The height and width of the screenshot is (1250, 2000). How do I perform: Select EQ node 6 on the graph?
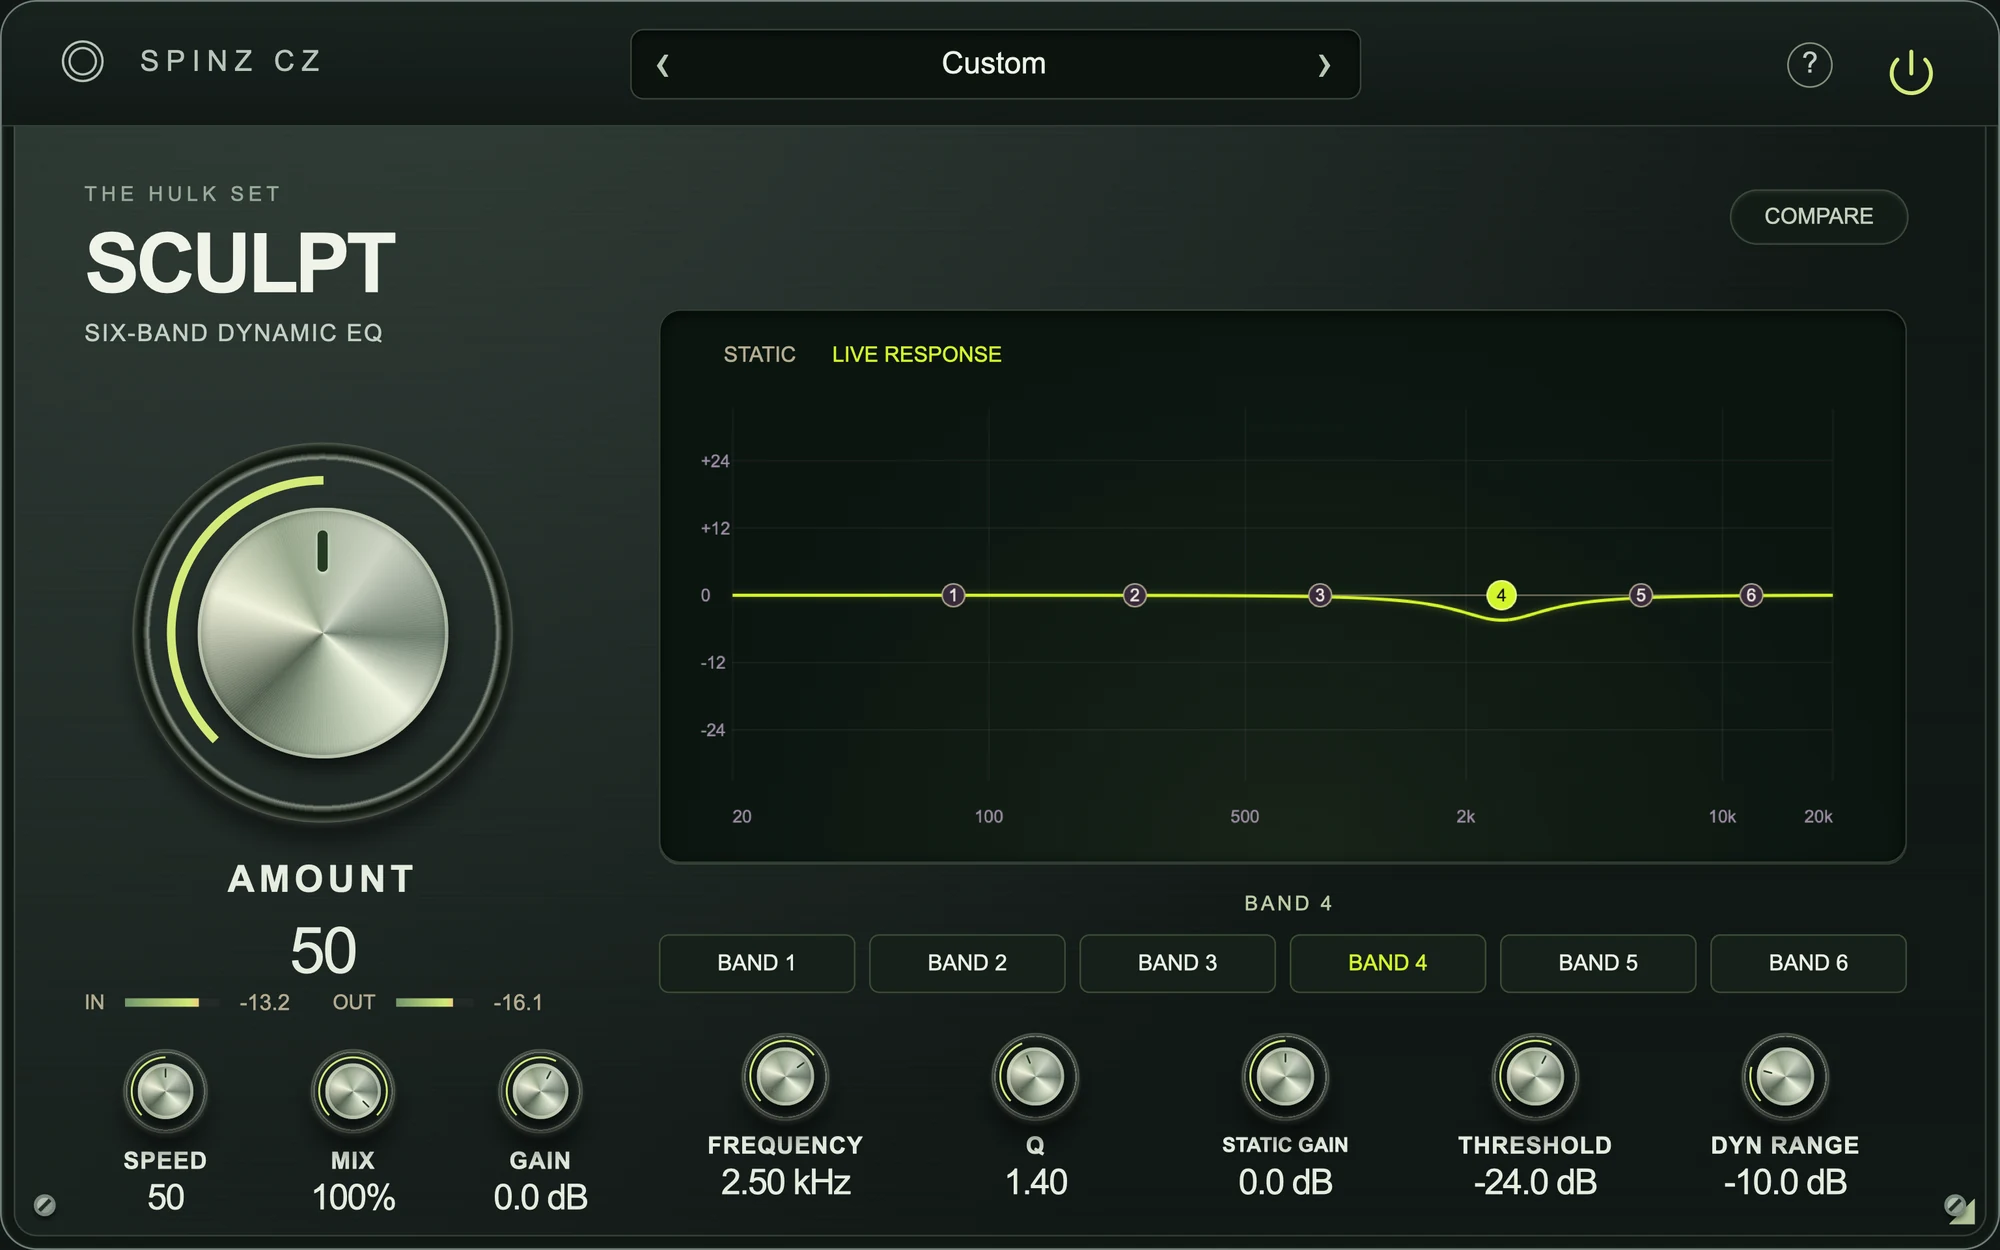tap(1751, 595)
